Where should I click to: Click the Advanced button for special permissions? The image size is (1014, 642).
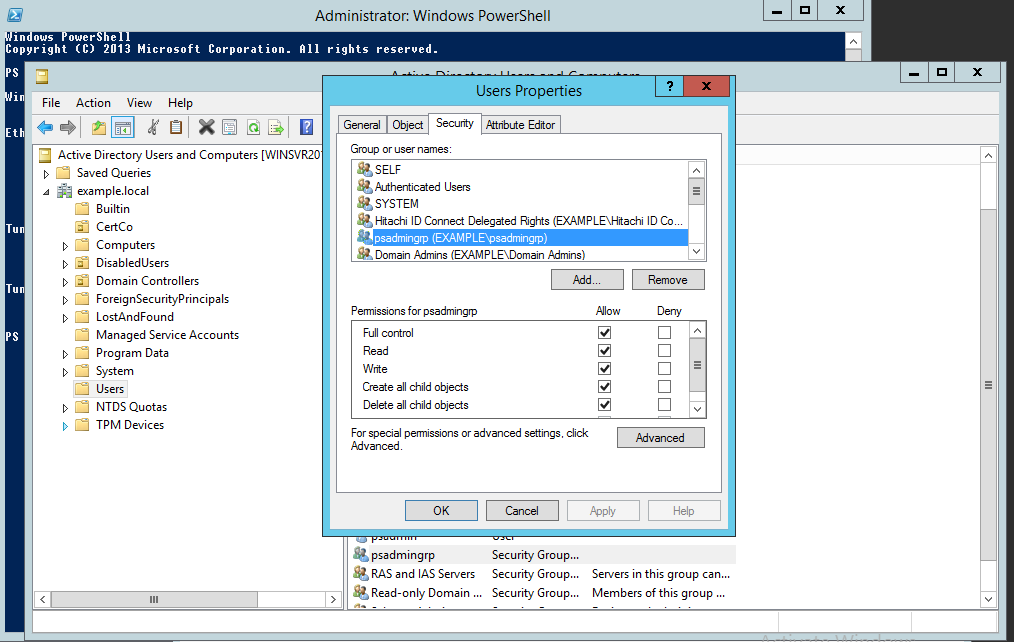point(660,437)
